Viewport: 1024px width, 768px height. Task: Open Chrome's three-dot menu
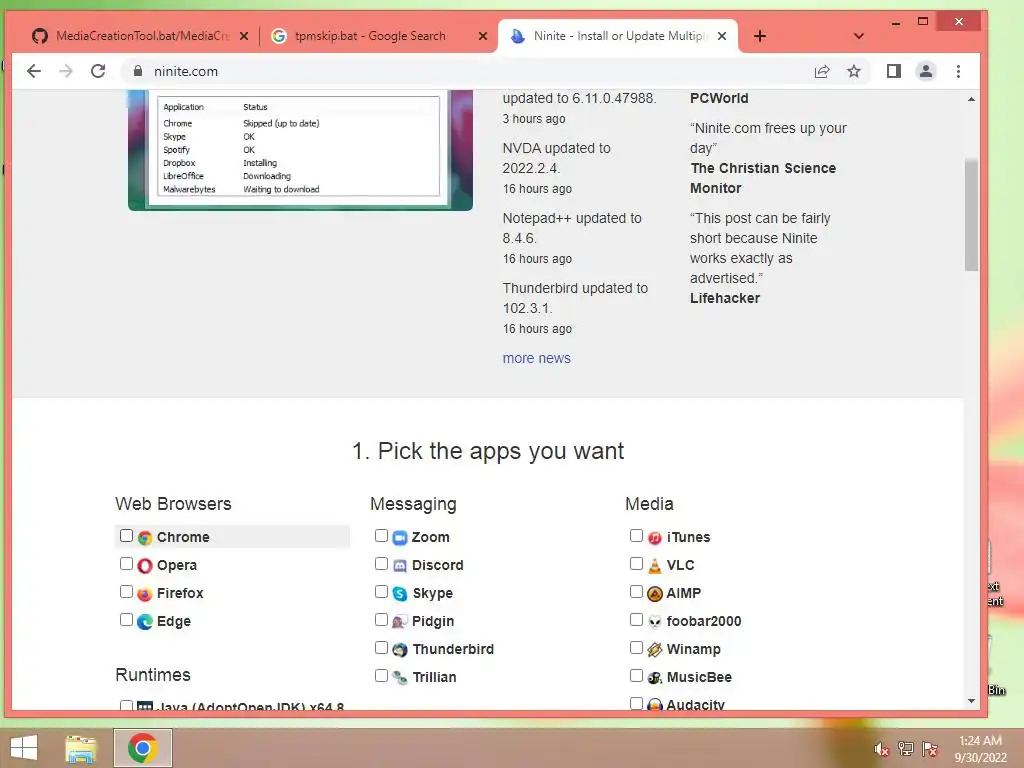coord(958,71)
